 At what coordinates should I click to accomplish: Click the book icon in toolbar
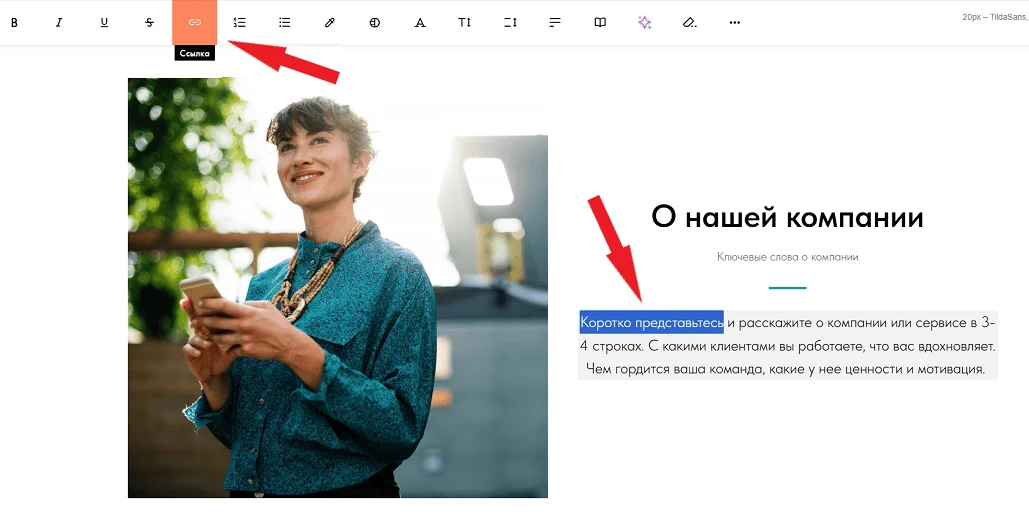600,22
